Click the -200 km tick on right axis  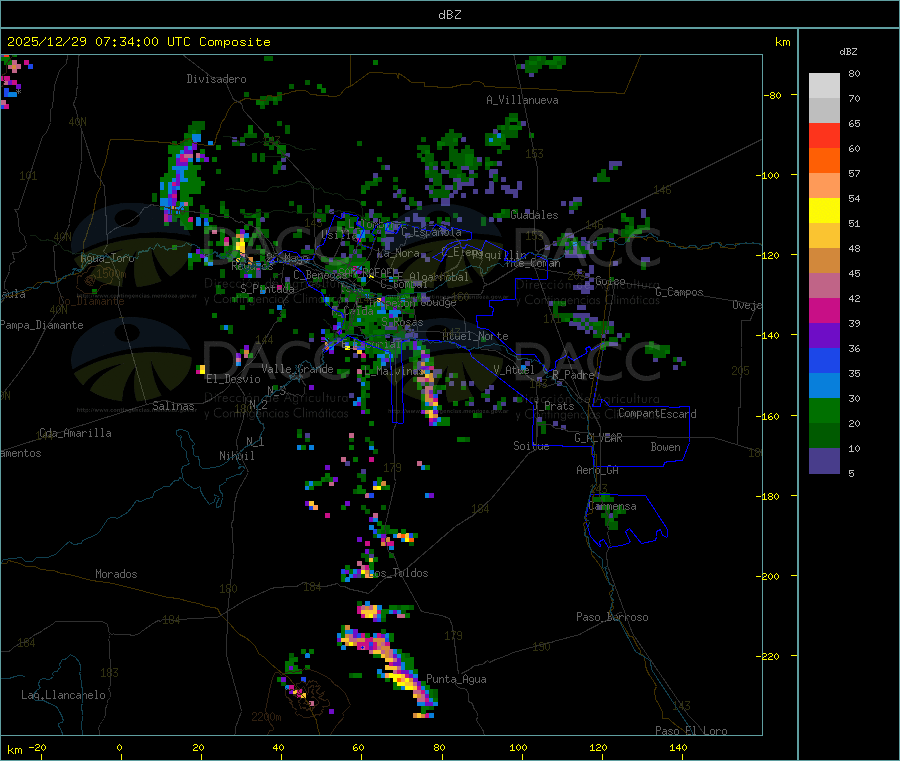(770, 576)
